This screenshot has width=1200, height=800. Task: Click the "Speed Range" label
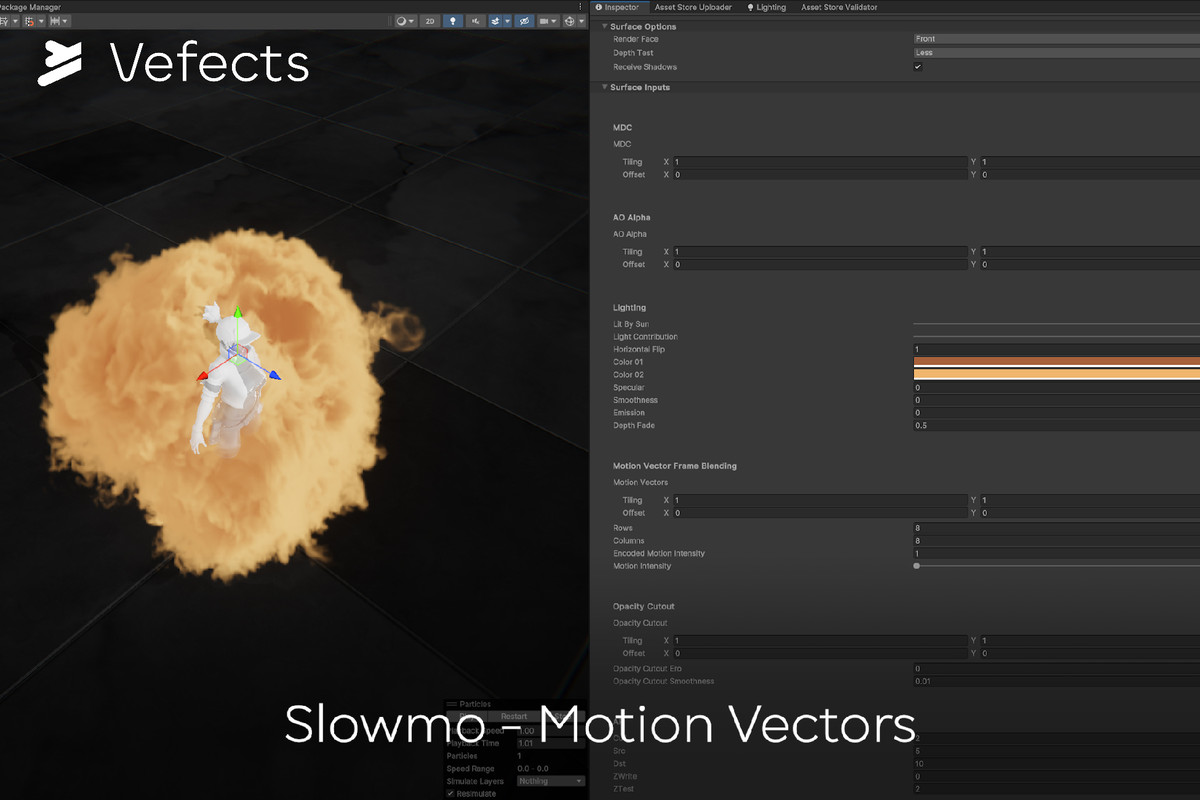tap(470, 768)
